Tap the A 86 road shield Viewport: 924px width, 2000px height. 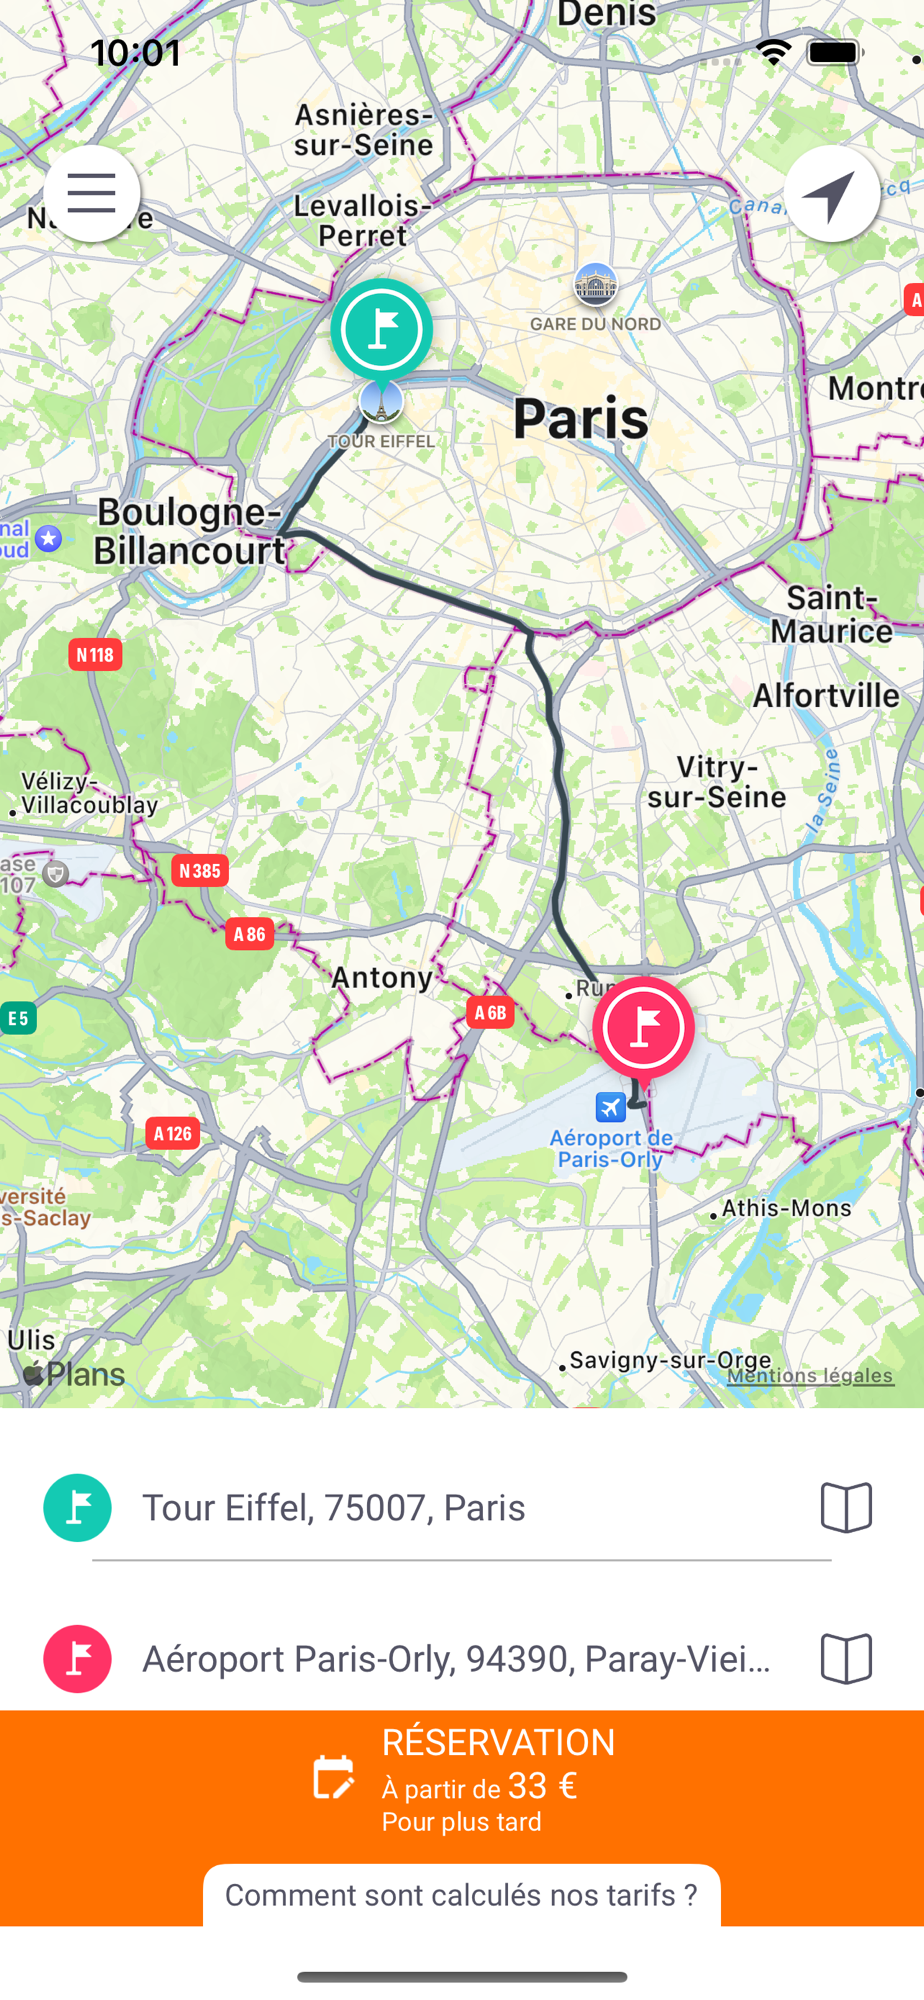click(x=249, y=934)
